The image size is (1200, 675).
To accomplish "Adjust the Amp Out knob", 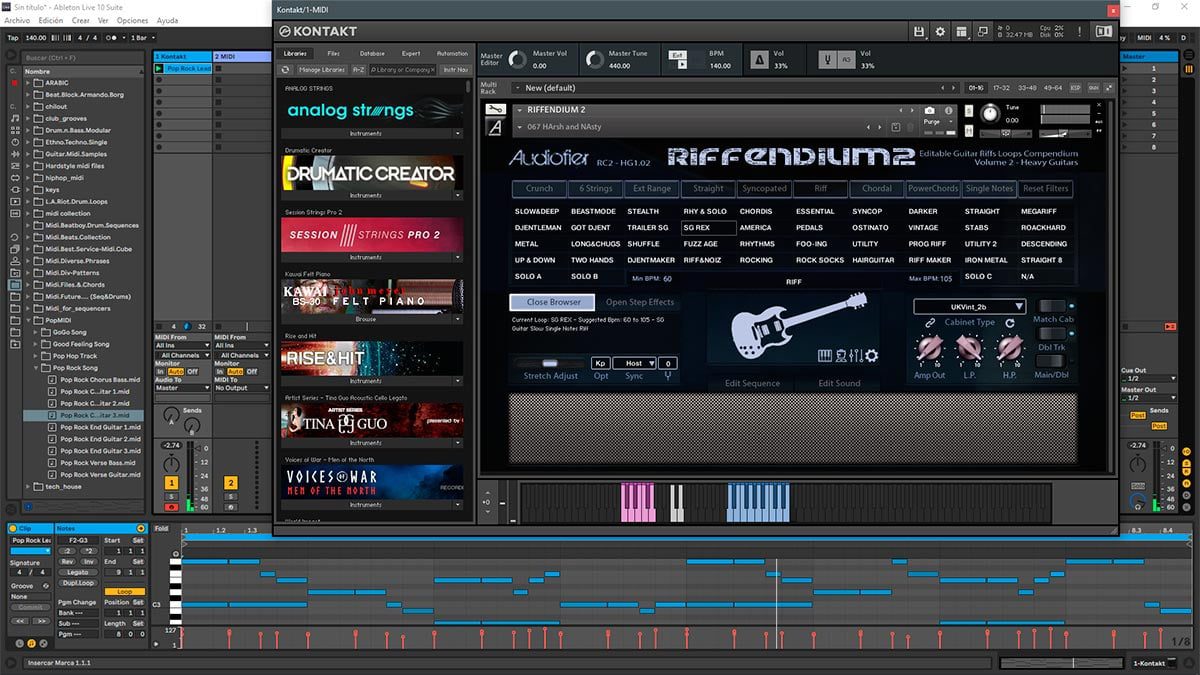I will (929, 348).
